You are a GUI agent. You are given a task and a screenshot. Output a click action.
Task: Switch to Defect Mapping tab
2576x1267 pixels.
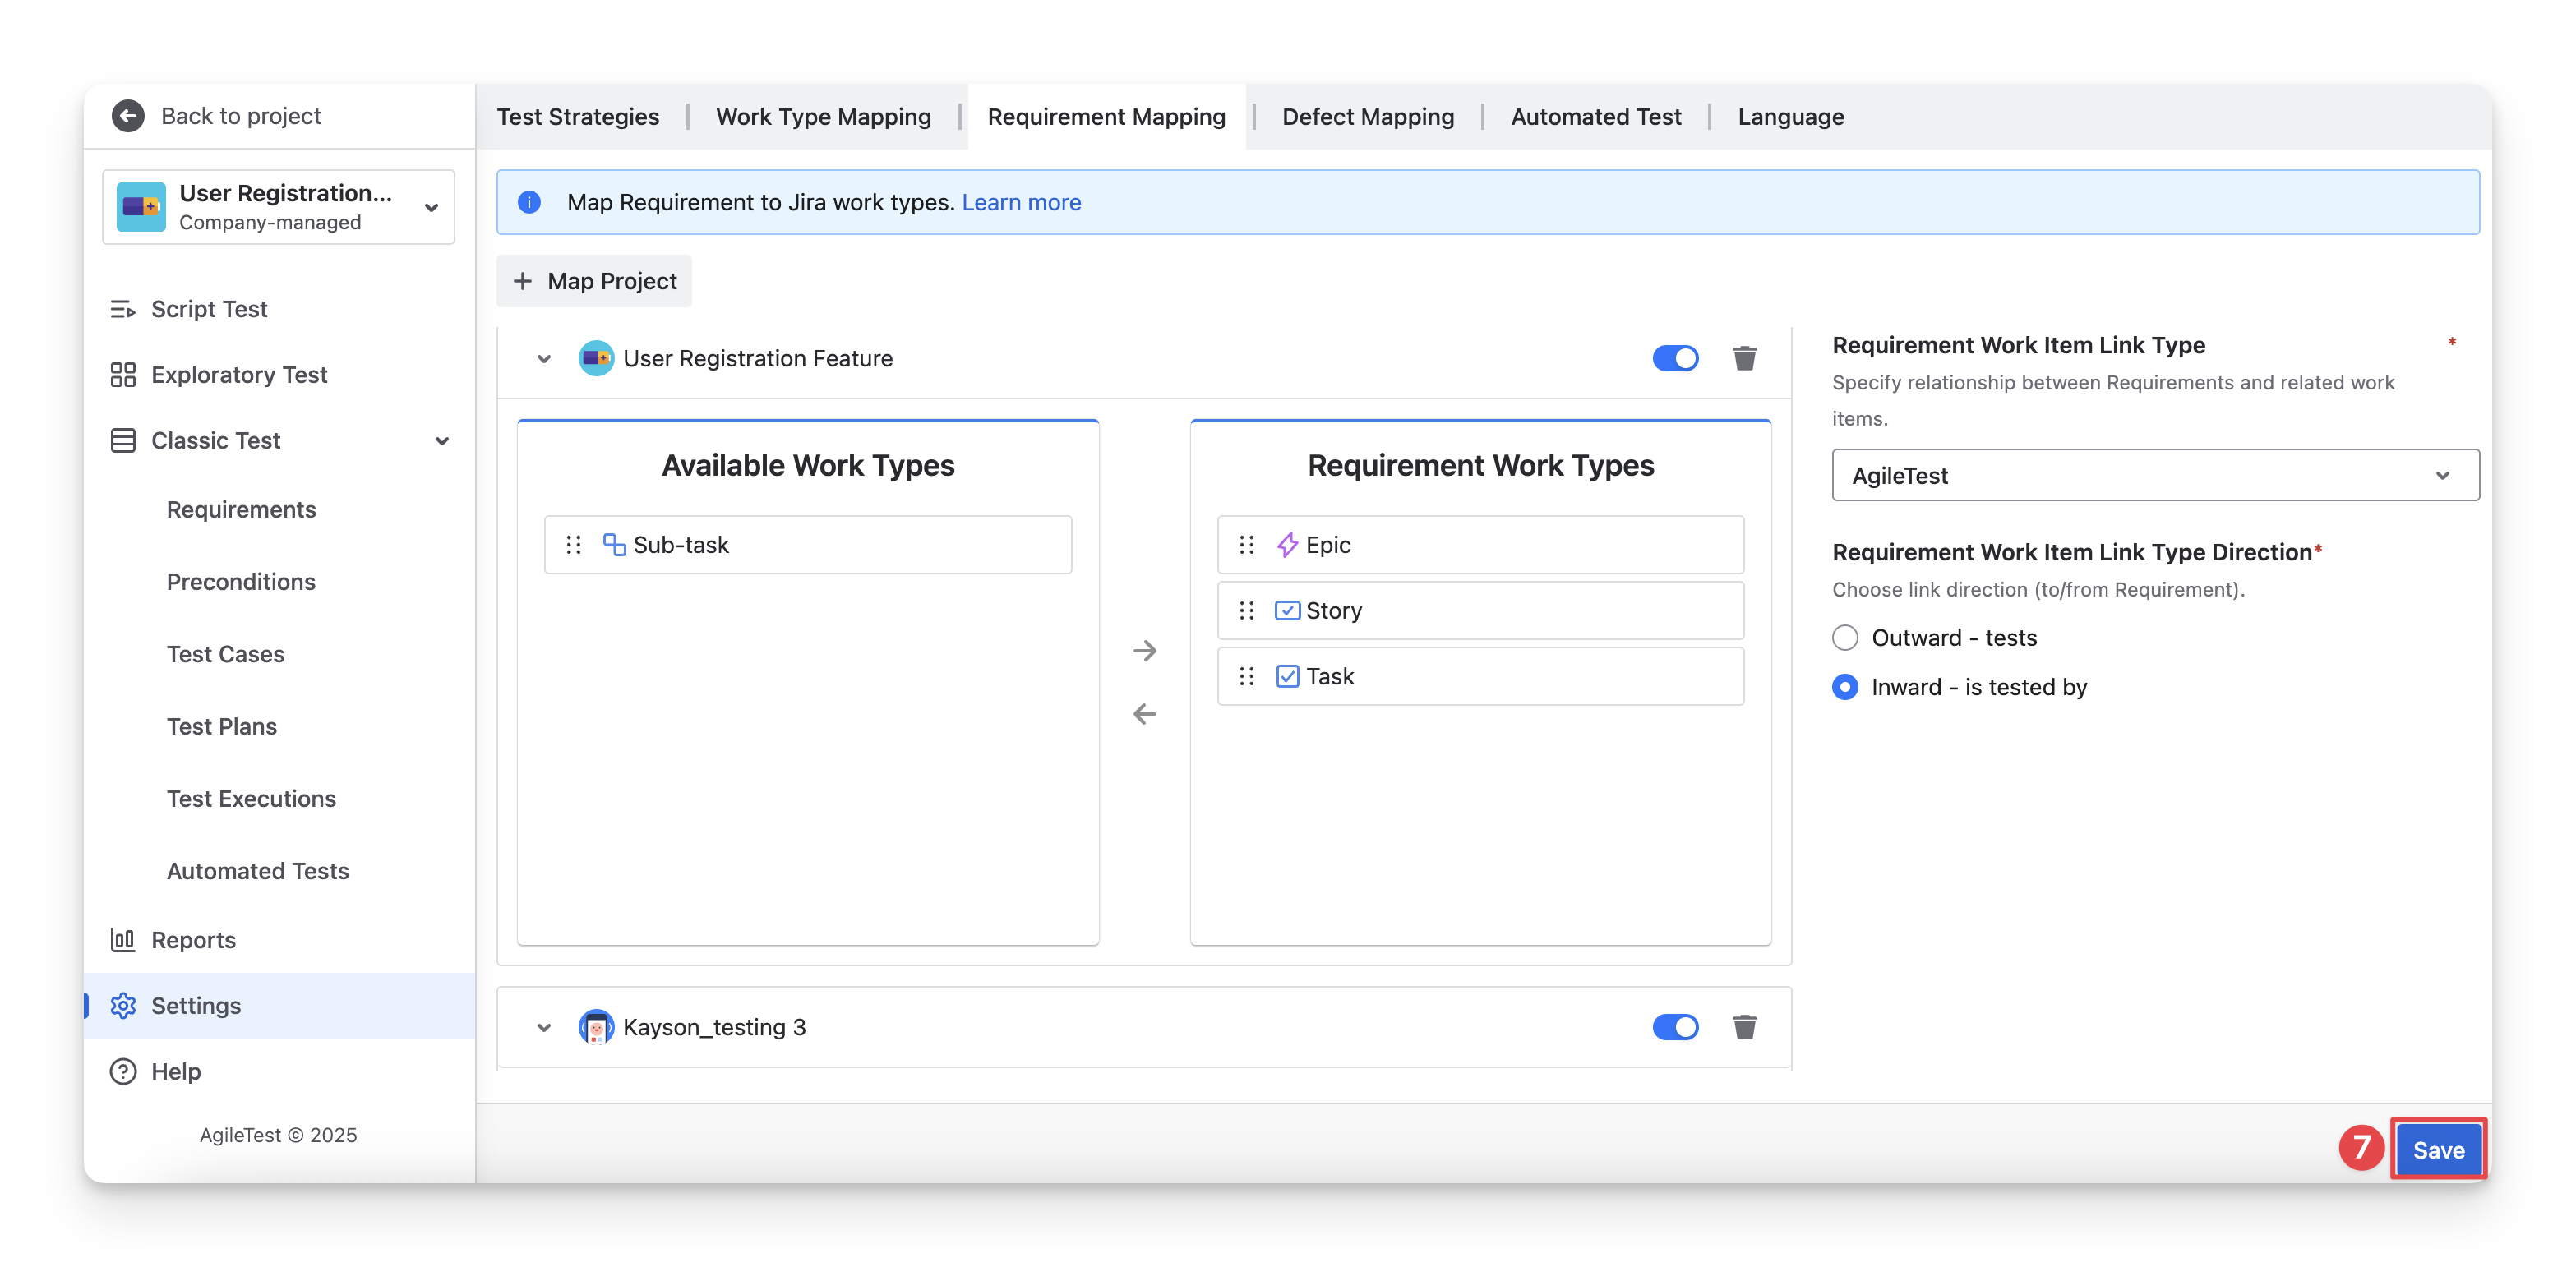point(1367,117)
